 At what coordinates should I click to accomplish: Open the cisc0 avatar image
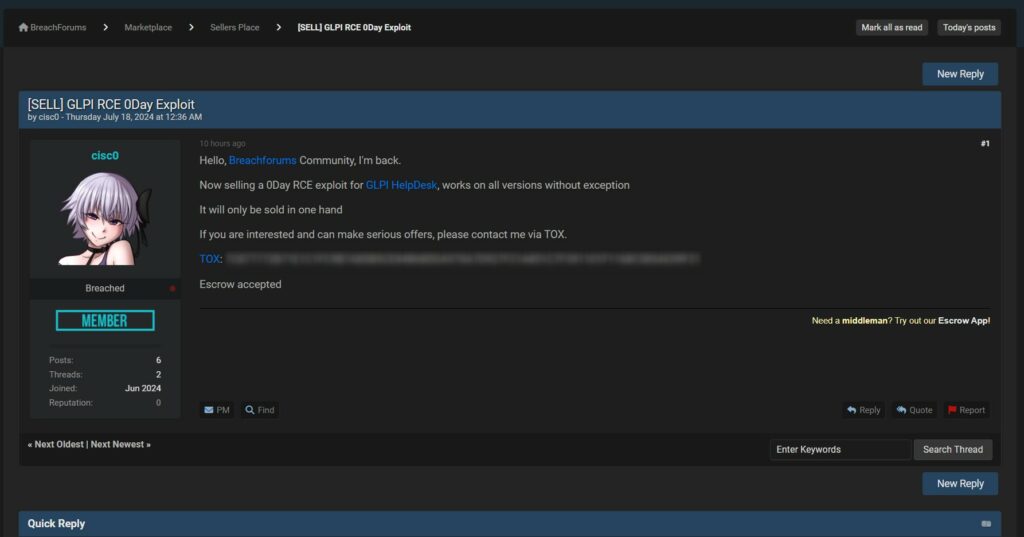pos(104,218)
